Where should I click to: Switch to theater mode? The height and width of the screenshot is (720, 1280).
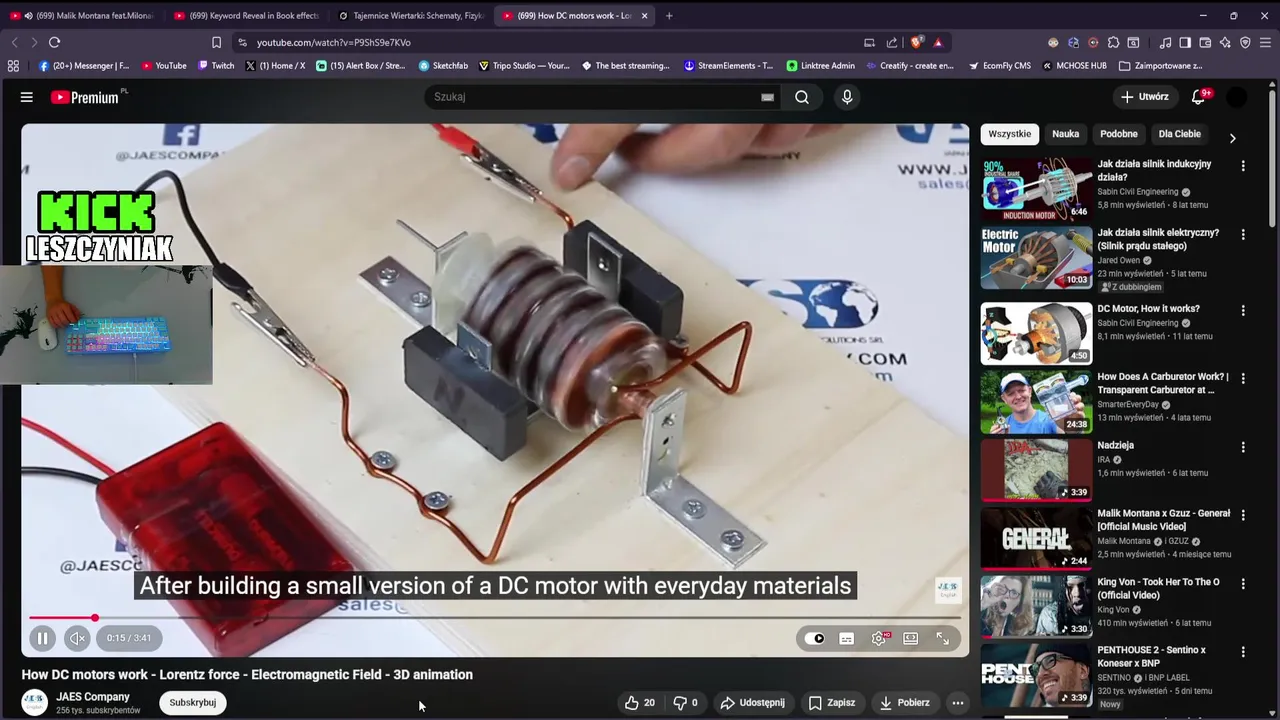[910, 638]
